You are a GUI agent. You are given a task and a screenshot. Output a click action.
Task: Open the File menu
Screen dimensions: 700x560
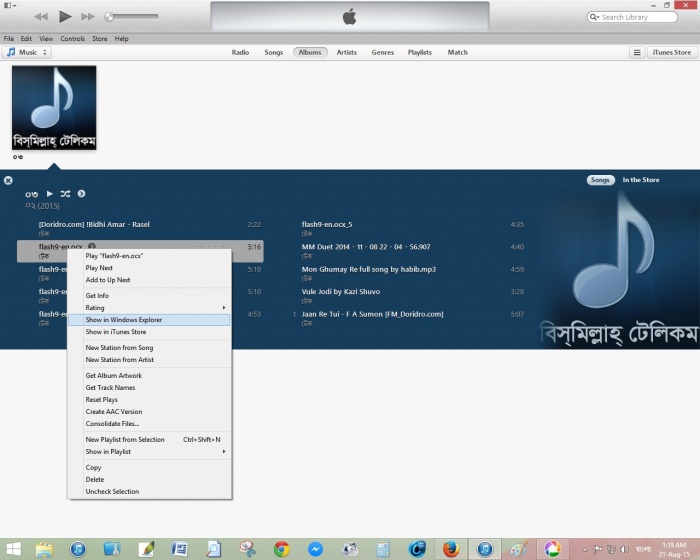8,39
